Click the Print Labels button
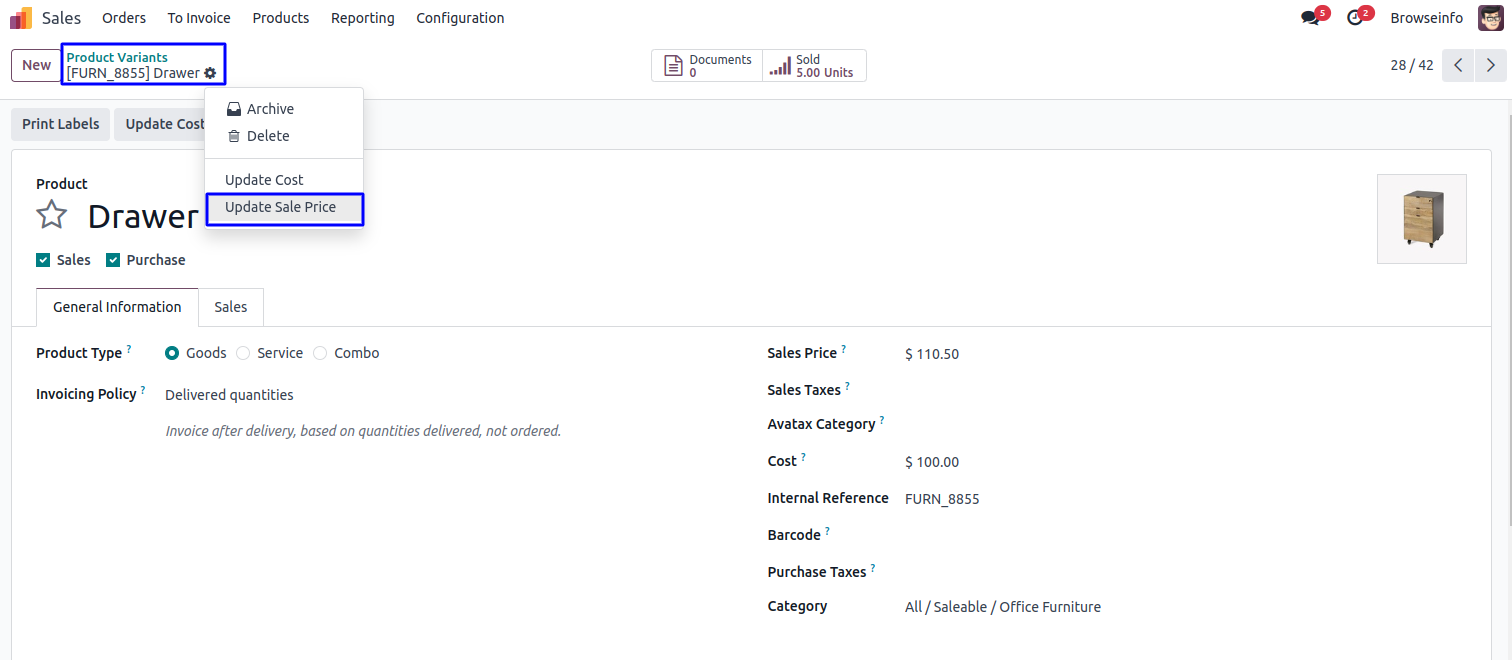Image resolution: width=1512 pixels, height=660 pixels. tap(61, 124)
